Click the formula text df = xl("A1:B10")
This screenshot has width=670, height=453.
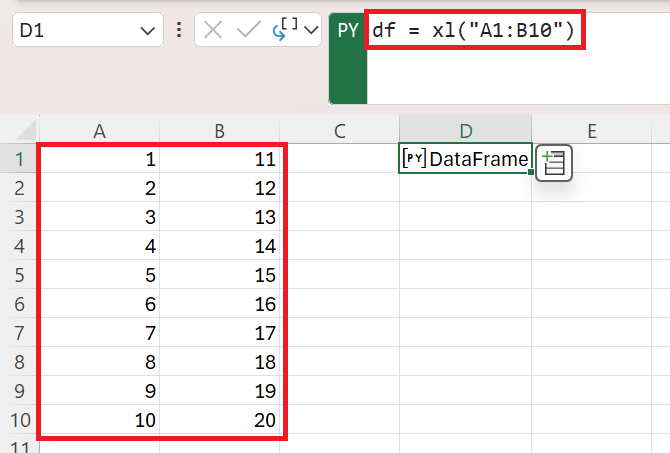pos(474,31)
